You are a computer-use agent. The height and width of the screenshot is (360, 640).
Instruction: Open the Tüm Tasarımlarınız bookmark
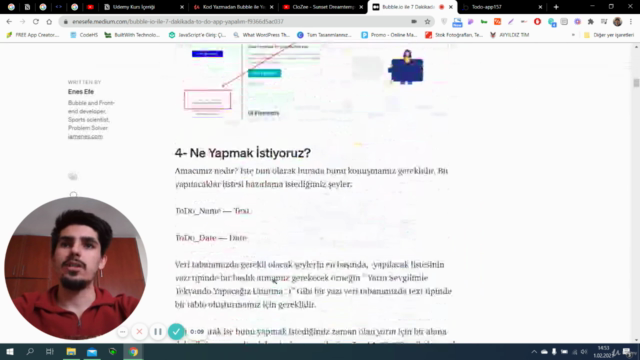point(324,35)
